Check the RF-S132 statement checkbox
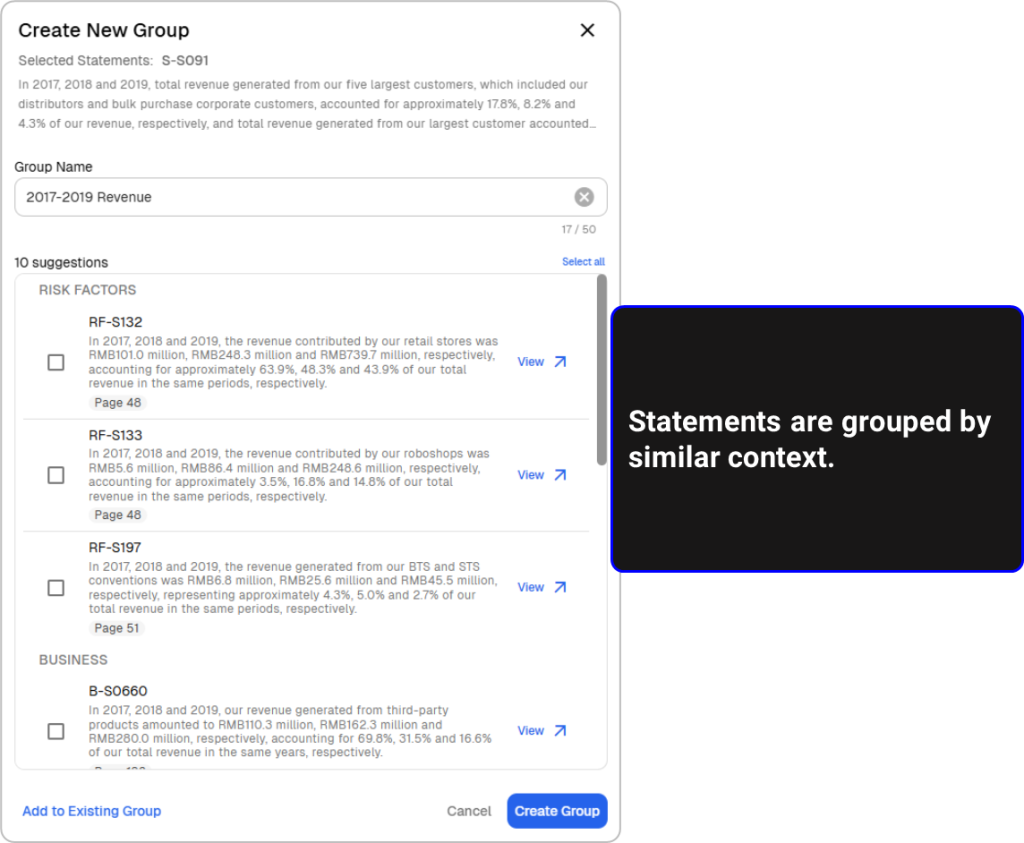Screen dimensions: 1024x843 (56, 362)
